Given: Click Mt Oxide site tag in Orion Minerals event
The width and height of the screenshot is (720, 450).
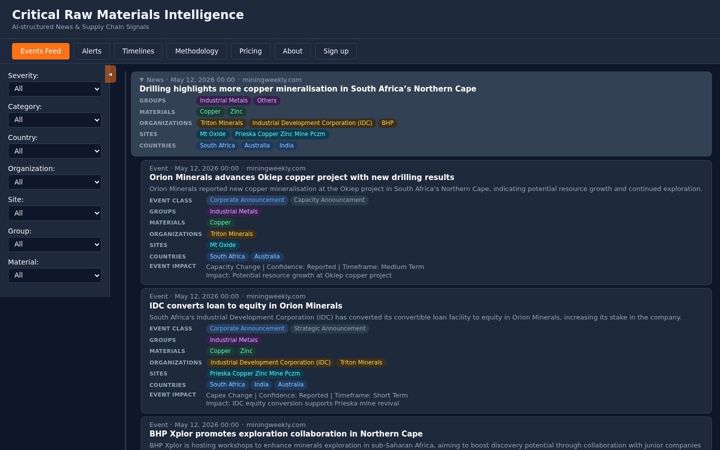Looking at the screenshot, I should (223, 245).
